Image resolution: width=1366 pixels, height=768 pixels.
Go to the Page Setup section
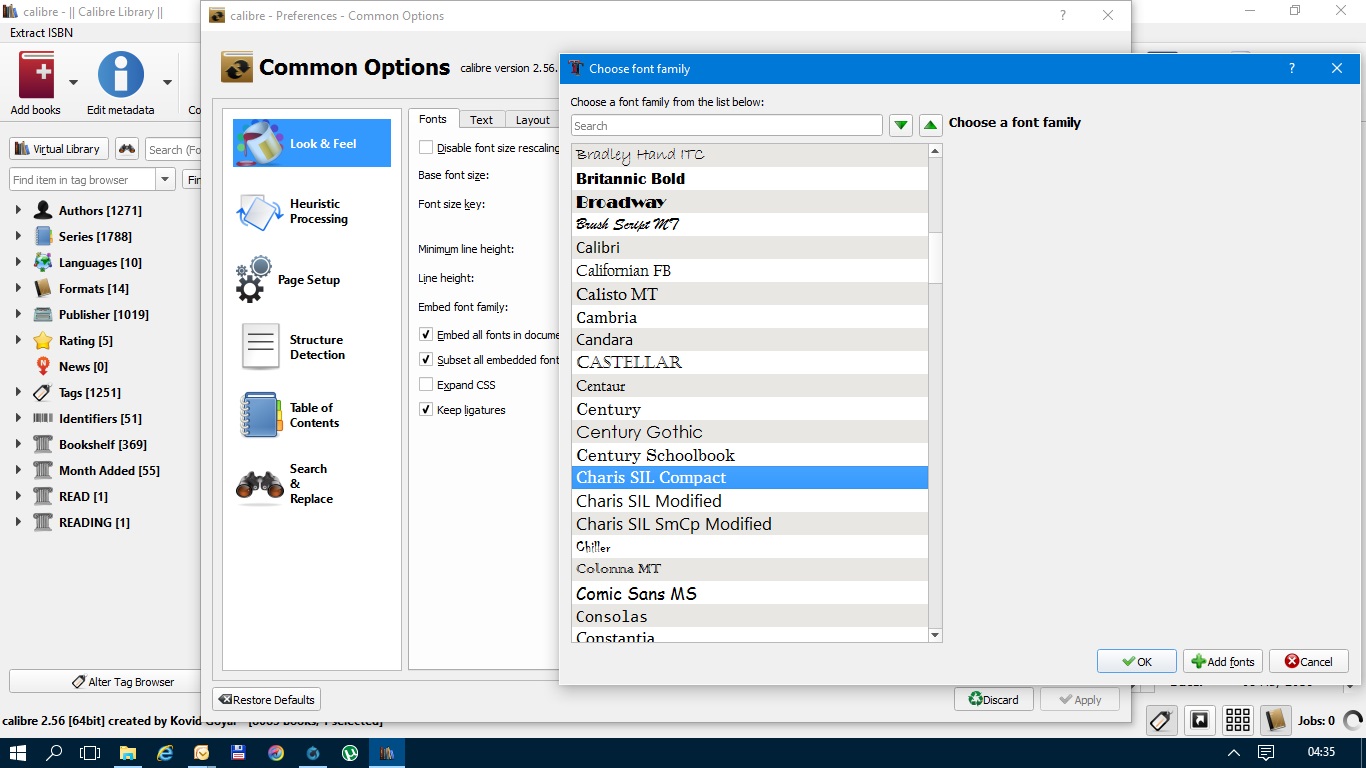(x=312, y=280)
